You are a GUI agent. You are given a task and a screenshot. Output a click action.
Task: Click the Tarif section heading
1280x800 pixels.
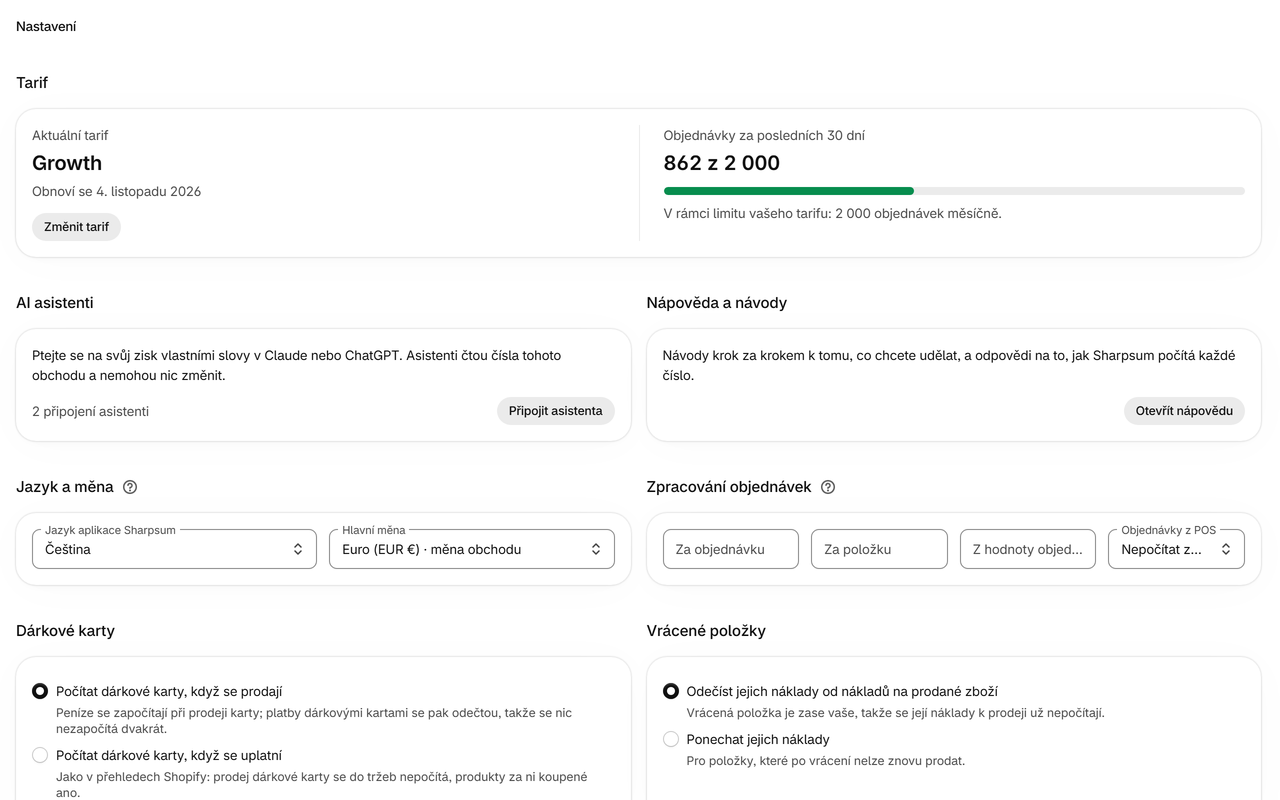coord(32,83)
